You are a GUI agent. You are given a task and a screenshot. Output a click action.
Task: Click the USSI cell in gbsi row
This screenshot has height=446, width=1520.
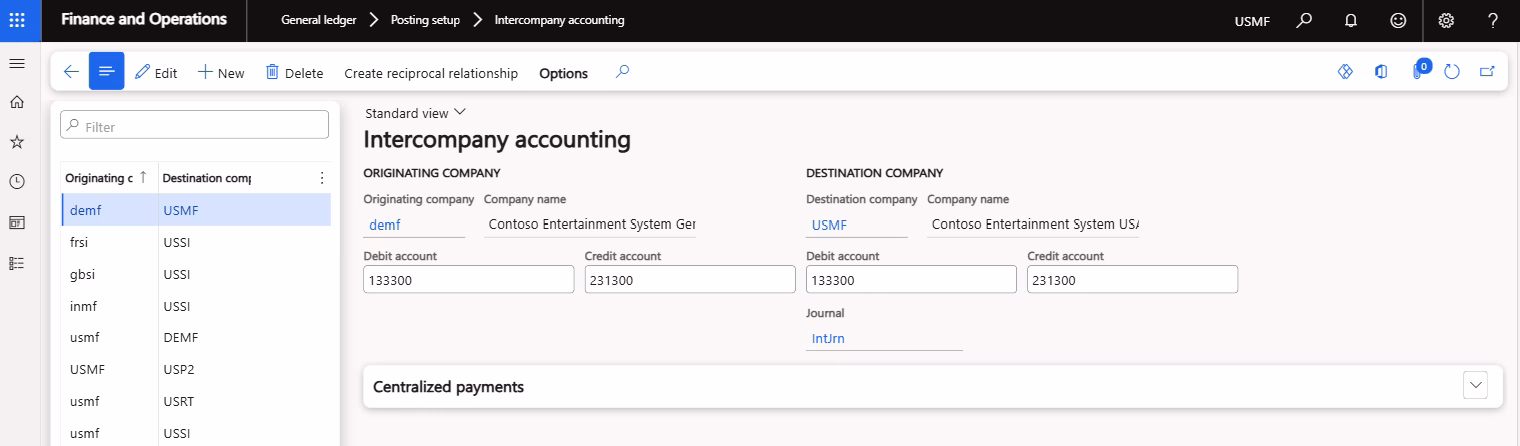tap(176, 274)
